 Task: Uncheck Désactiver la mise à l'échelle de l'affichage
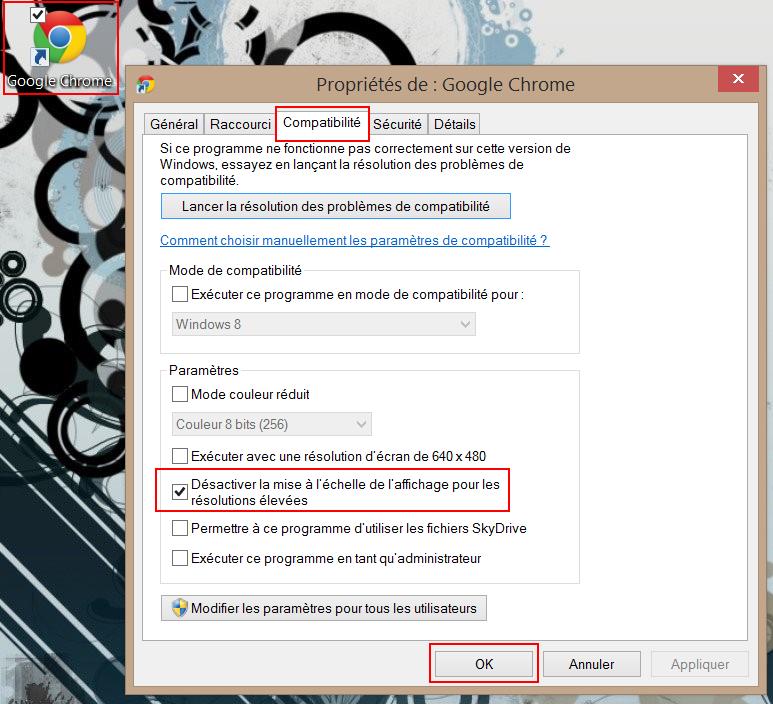pos(179,492)
